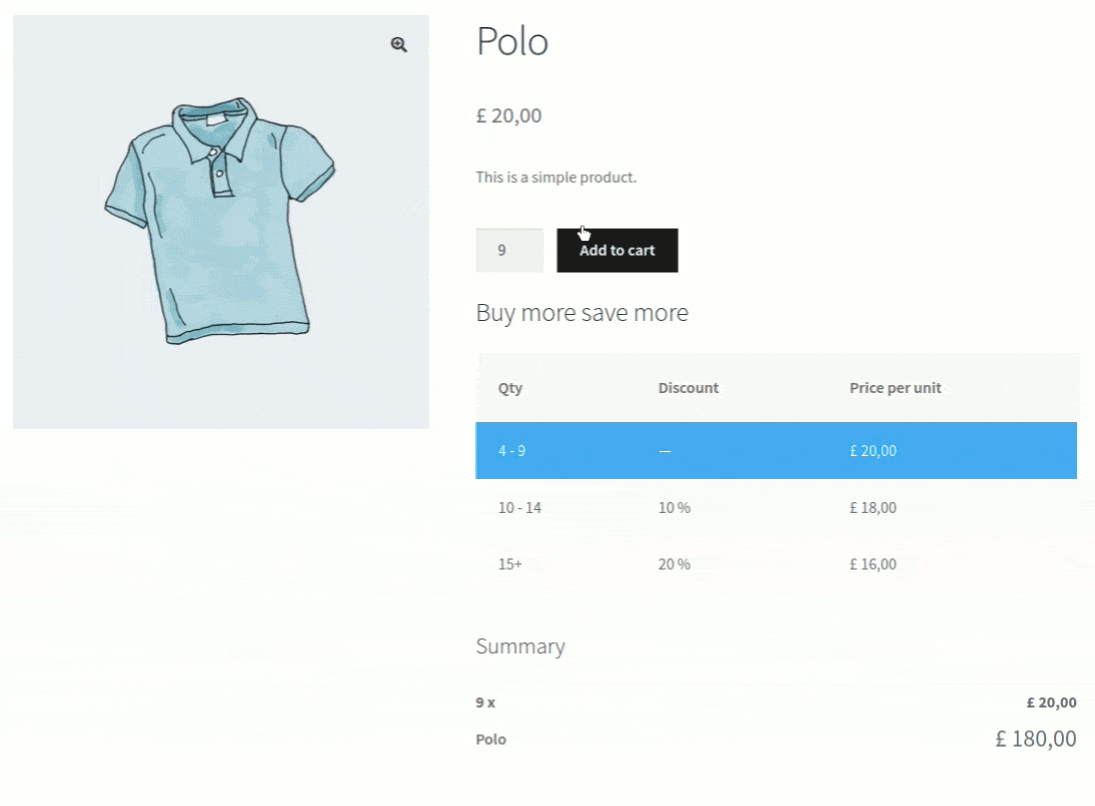Select the 10 - 14 quantity tier
1095x806 pixels.
click(520, 508)
